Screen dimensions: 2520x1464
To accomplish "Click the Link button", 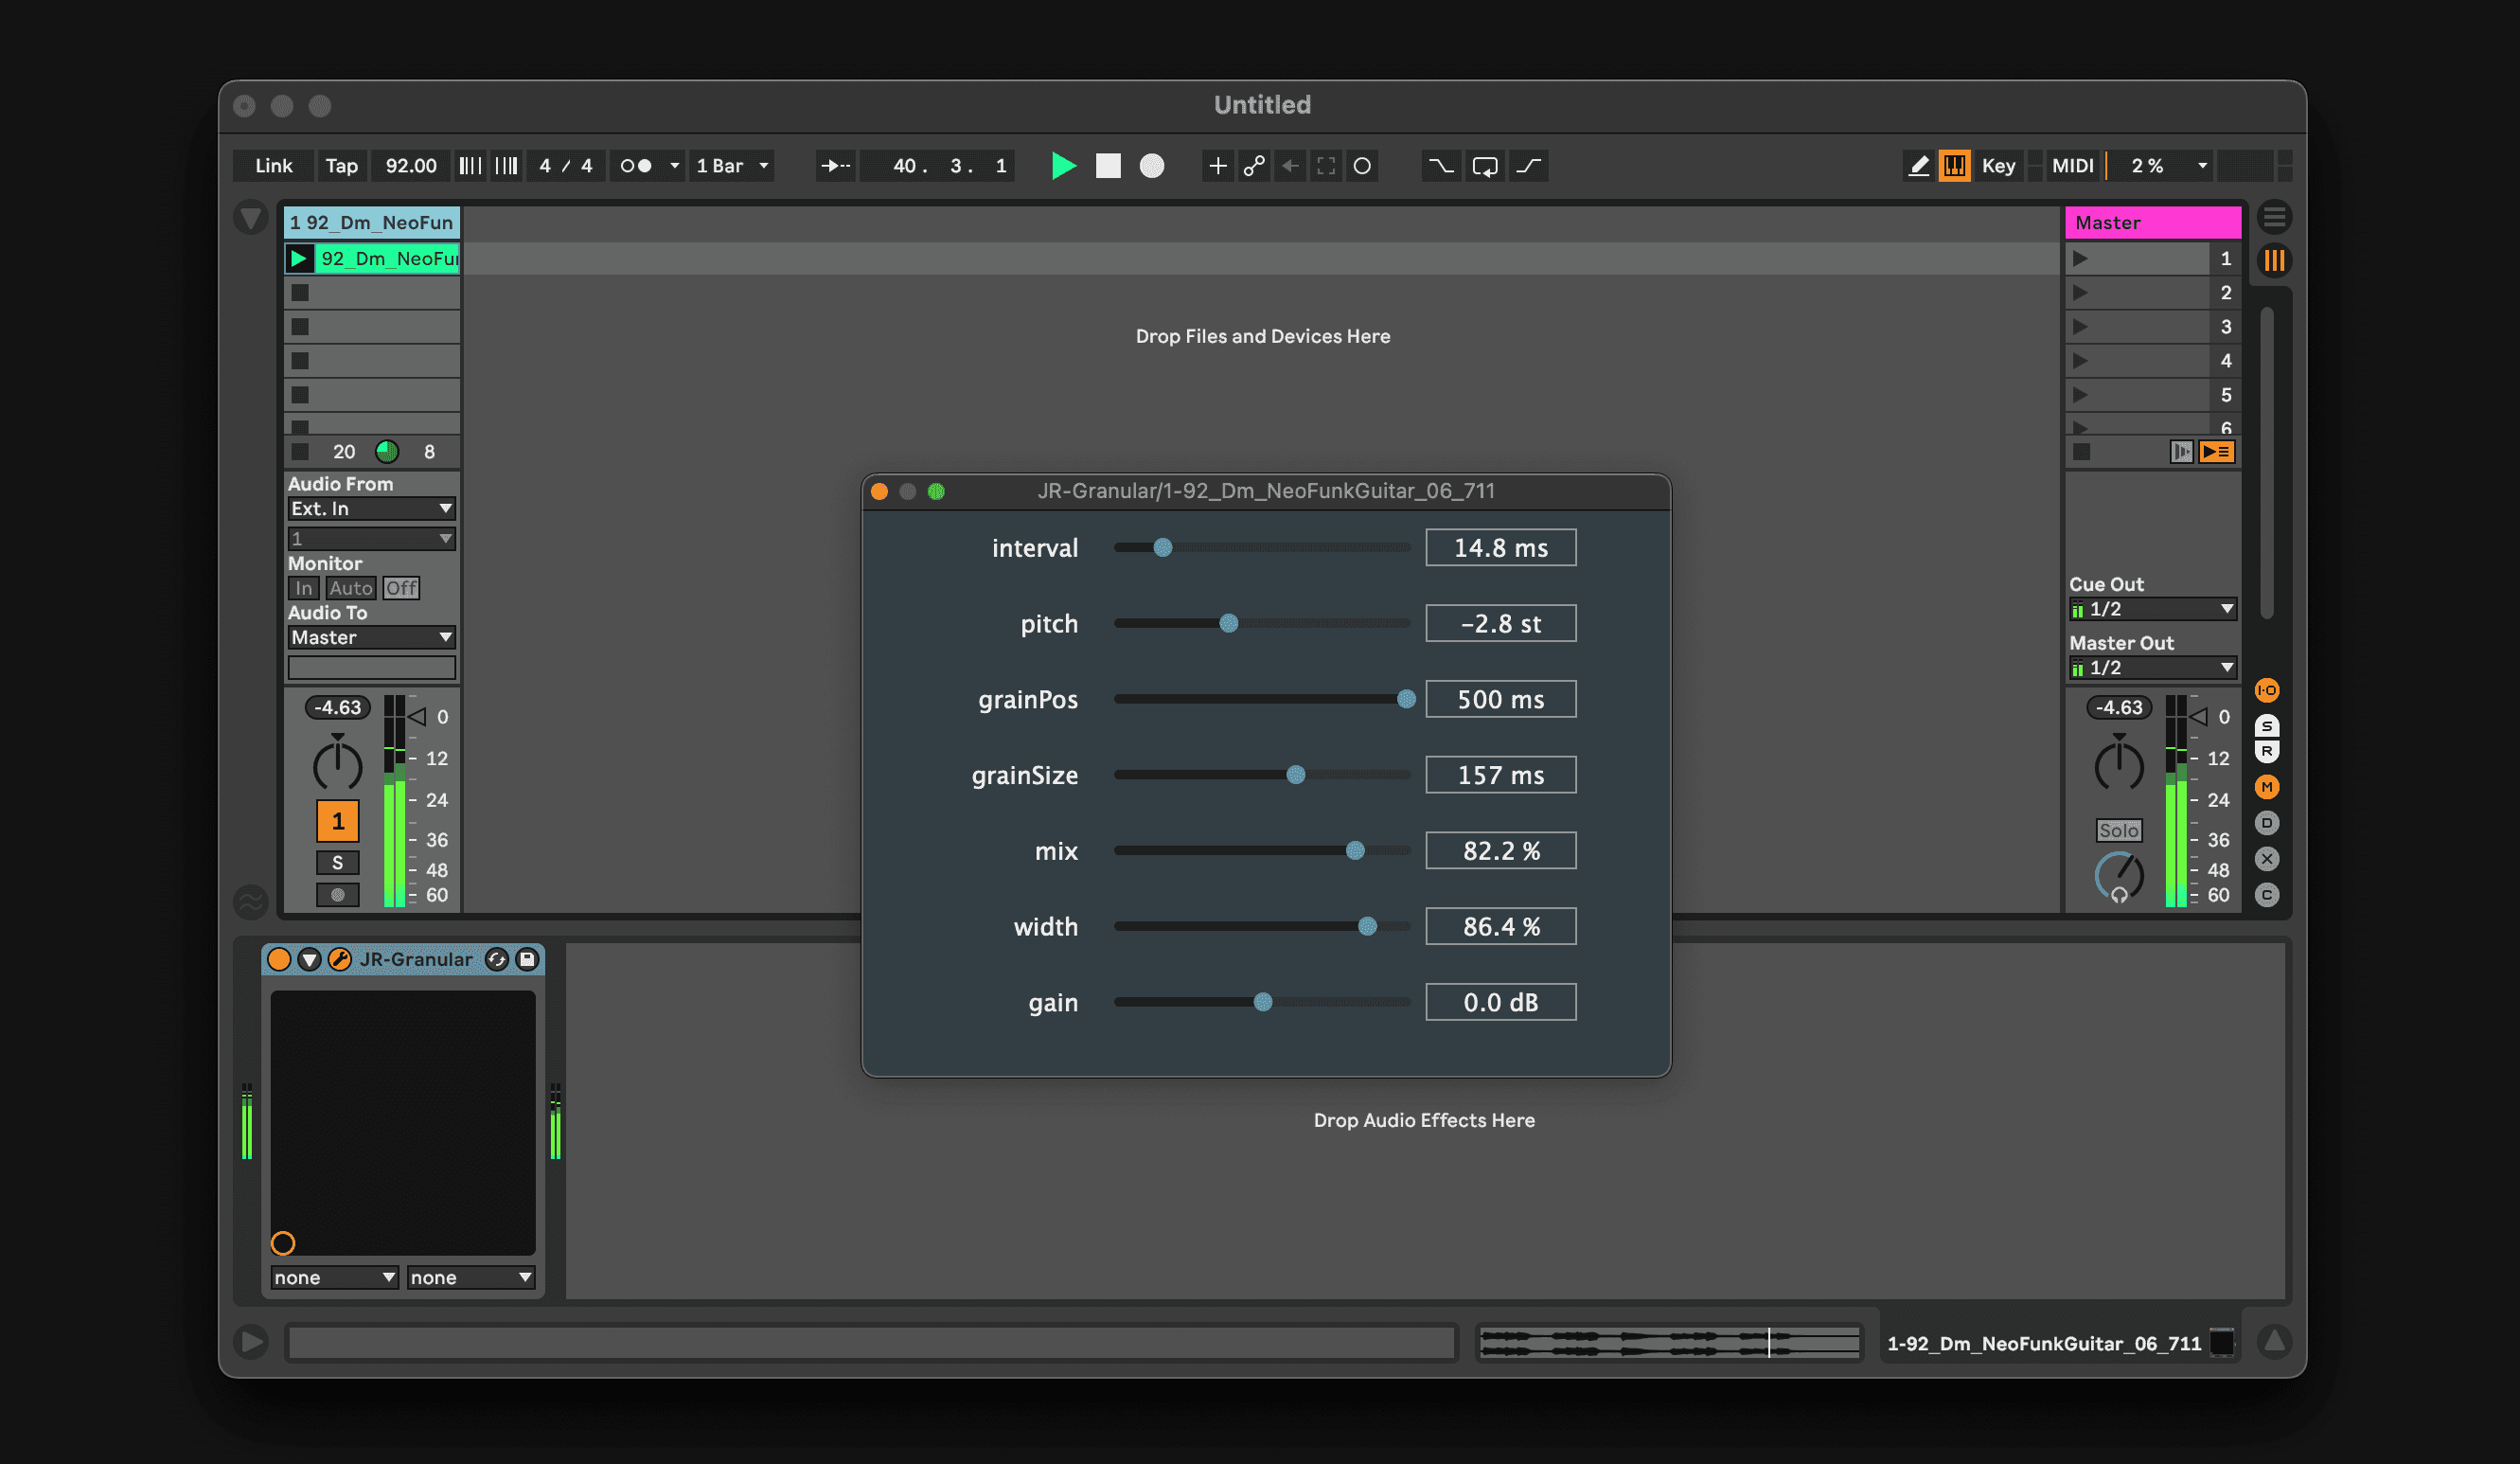I will tap(273, 166).
